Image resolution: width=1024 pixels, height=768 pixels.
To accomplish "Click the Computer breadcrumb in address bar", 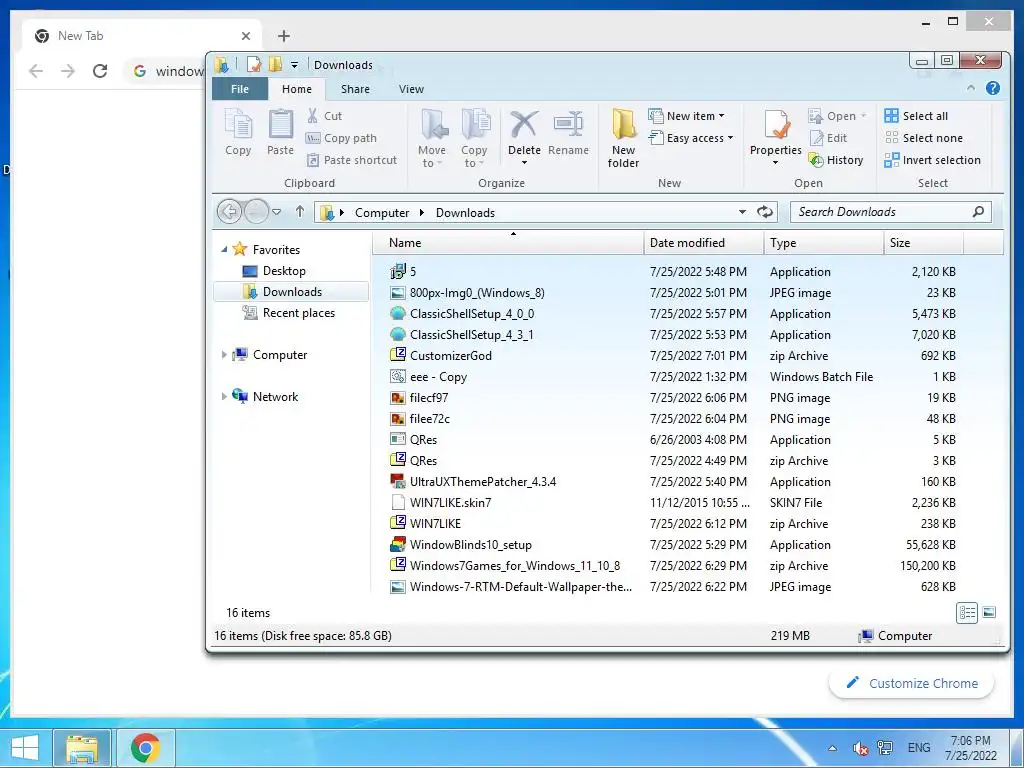I will [382, 213].
